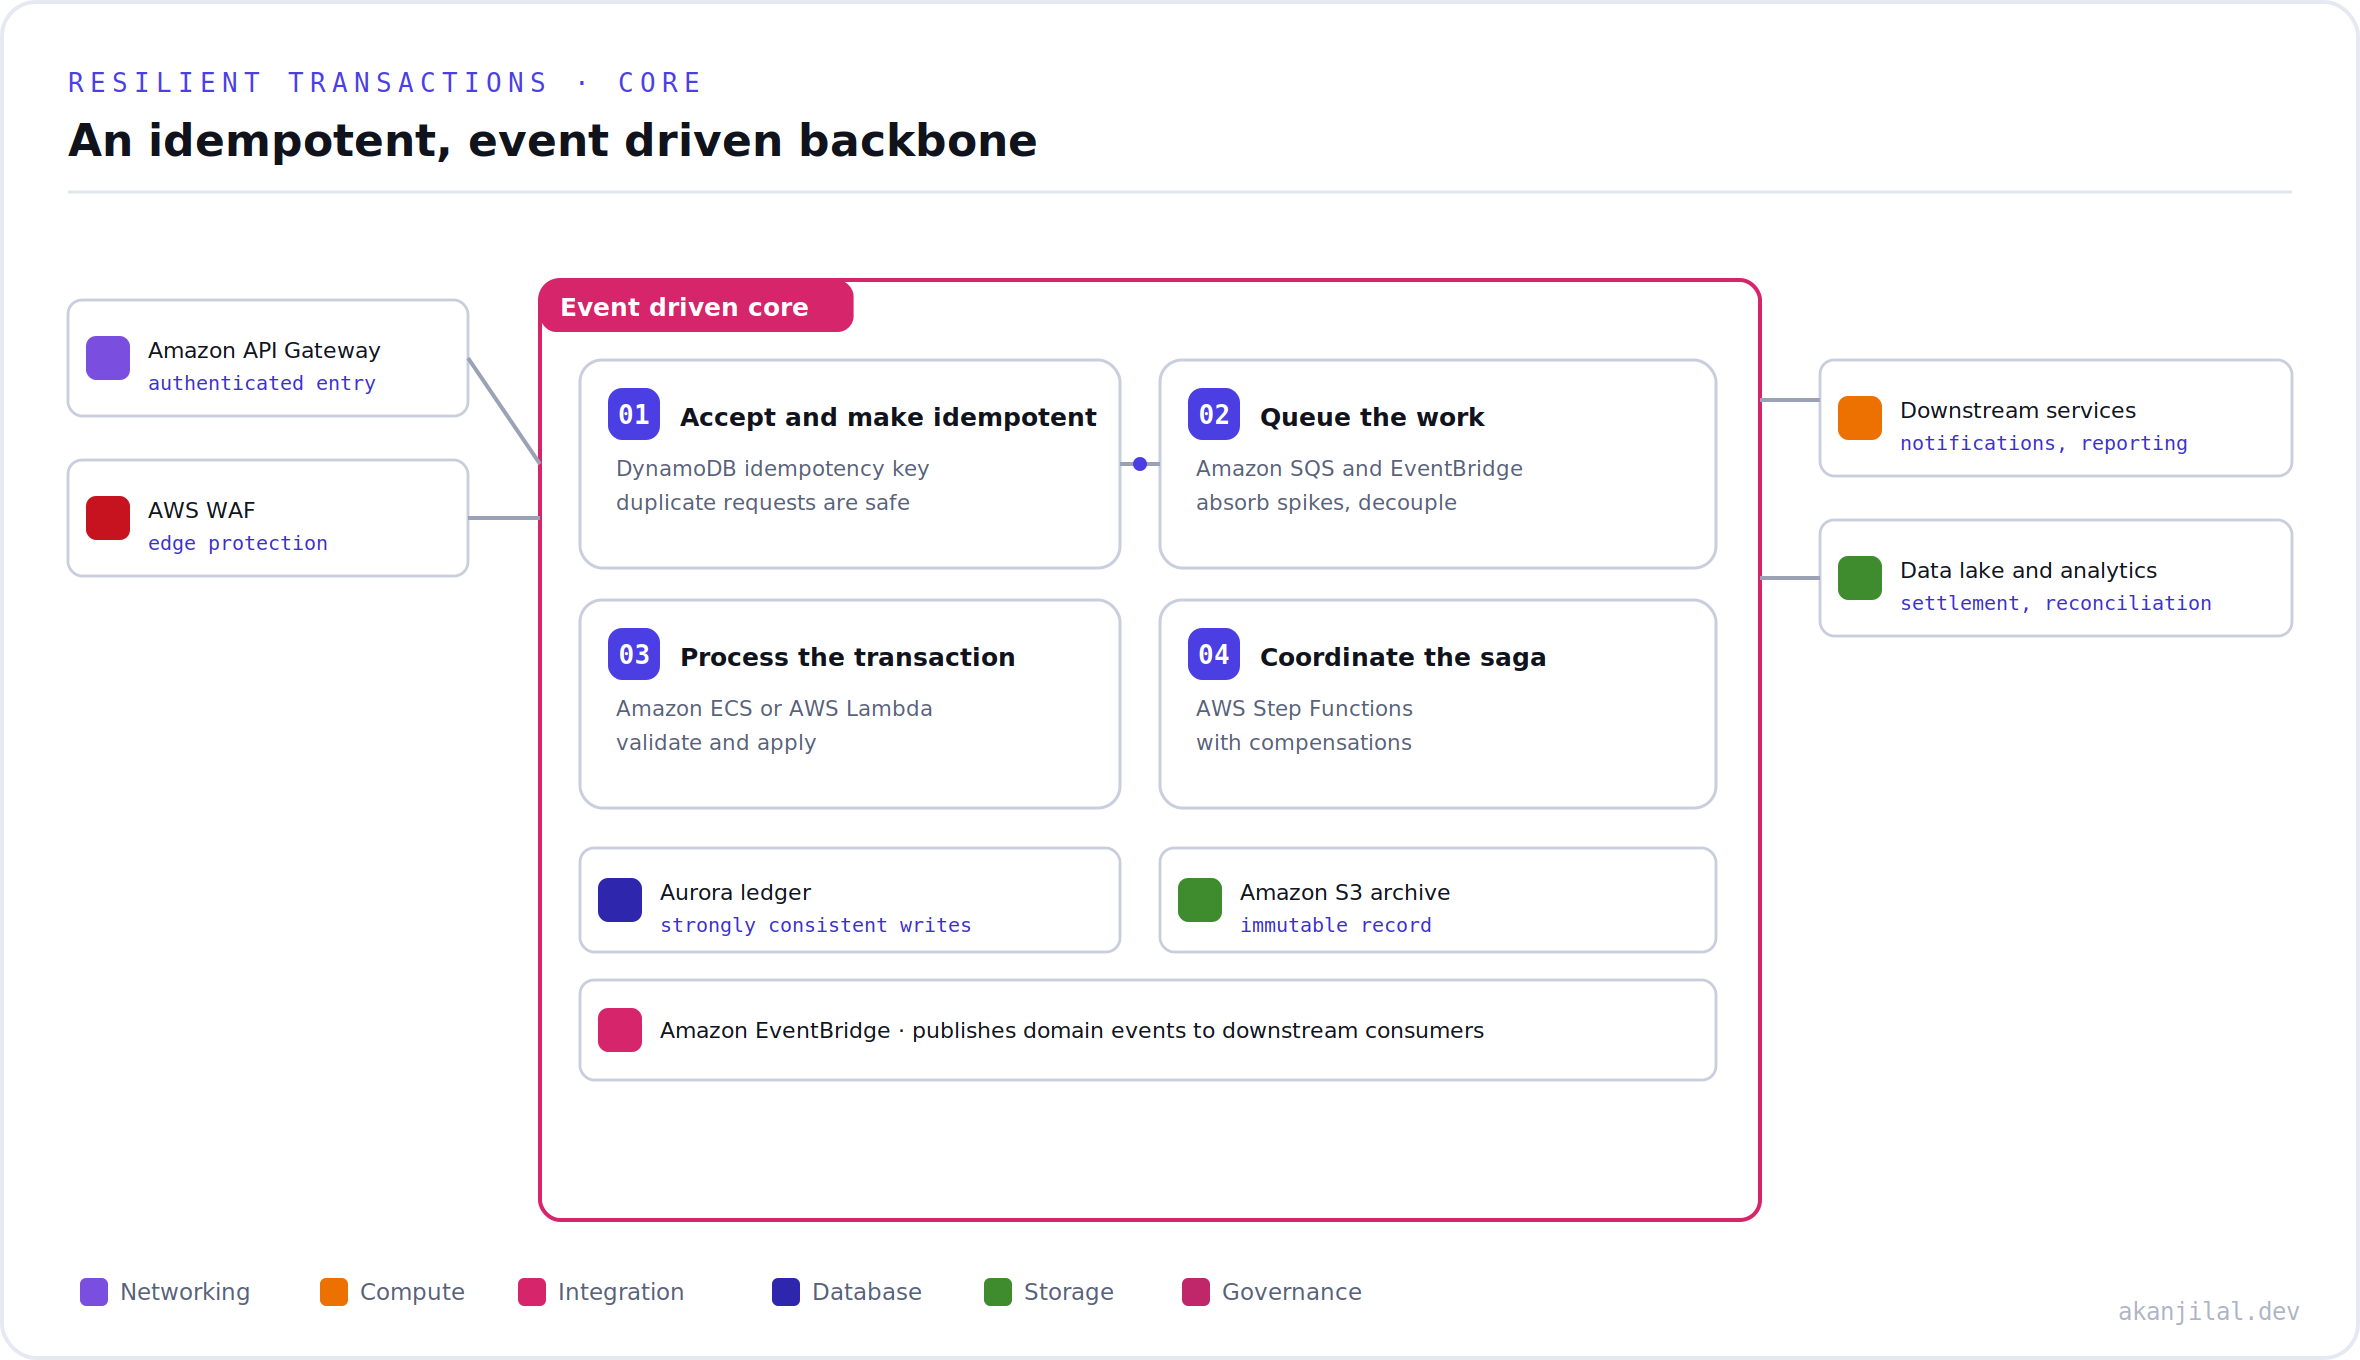This screenshot has width=2360, height=1360.
Task: Click the EventBridge publishes domain events text
Action: point(1072,1030)
